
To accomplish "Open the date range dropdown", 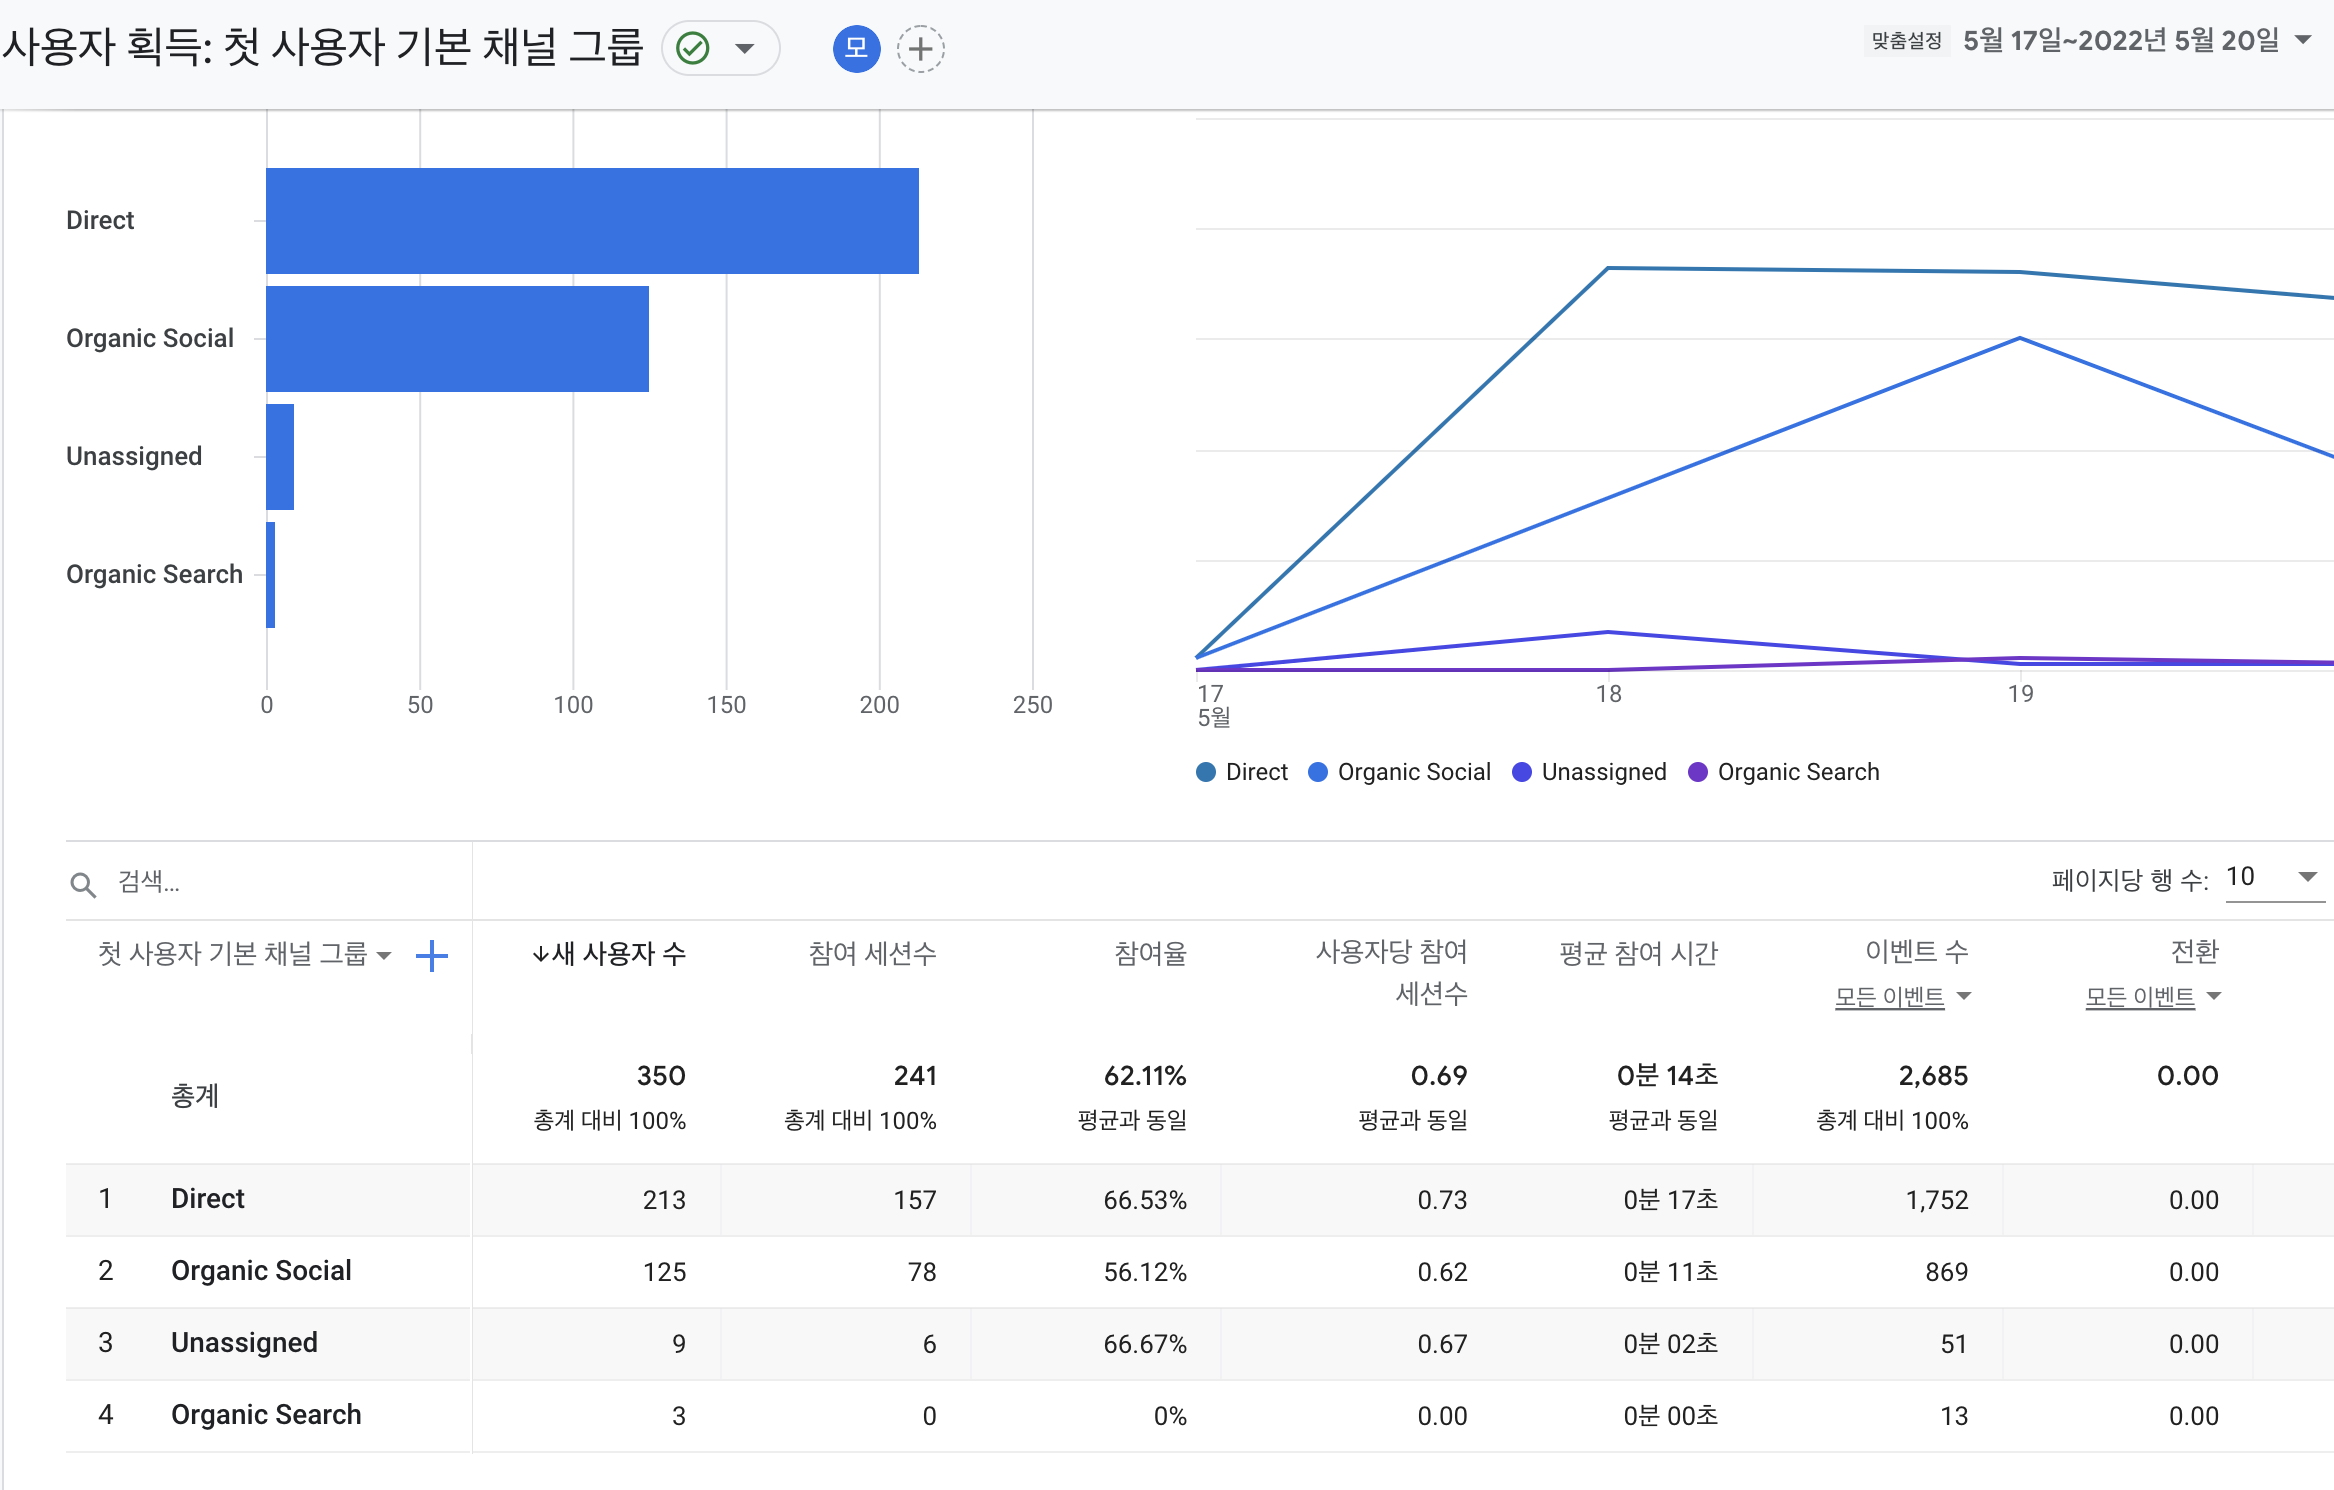I will coord(2303,40).
